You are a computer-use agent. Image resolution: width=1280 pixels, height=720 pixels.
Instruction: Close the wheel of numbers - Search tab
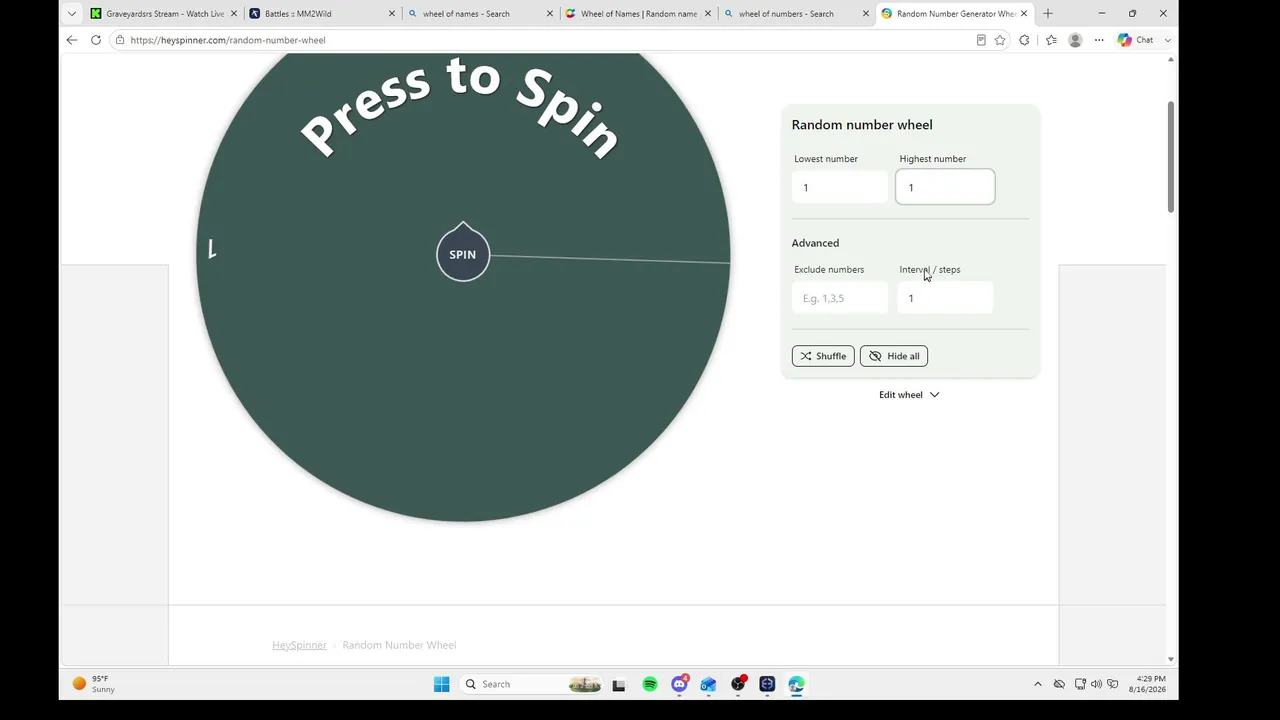(x=865, y=14)
